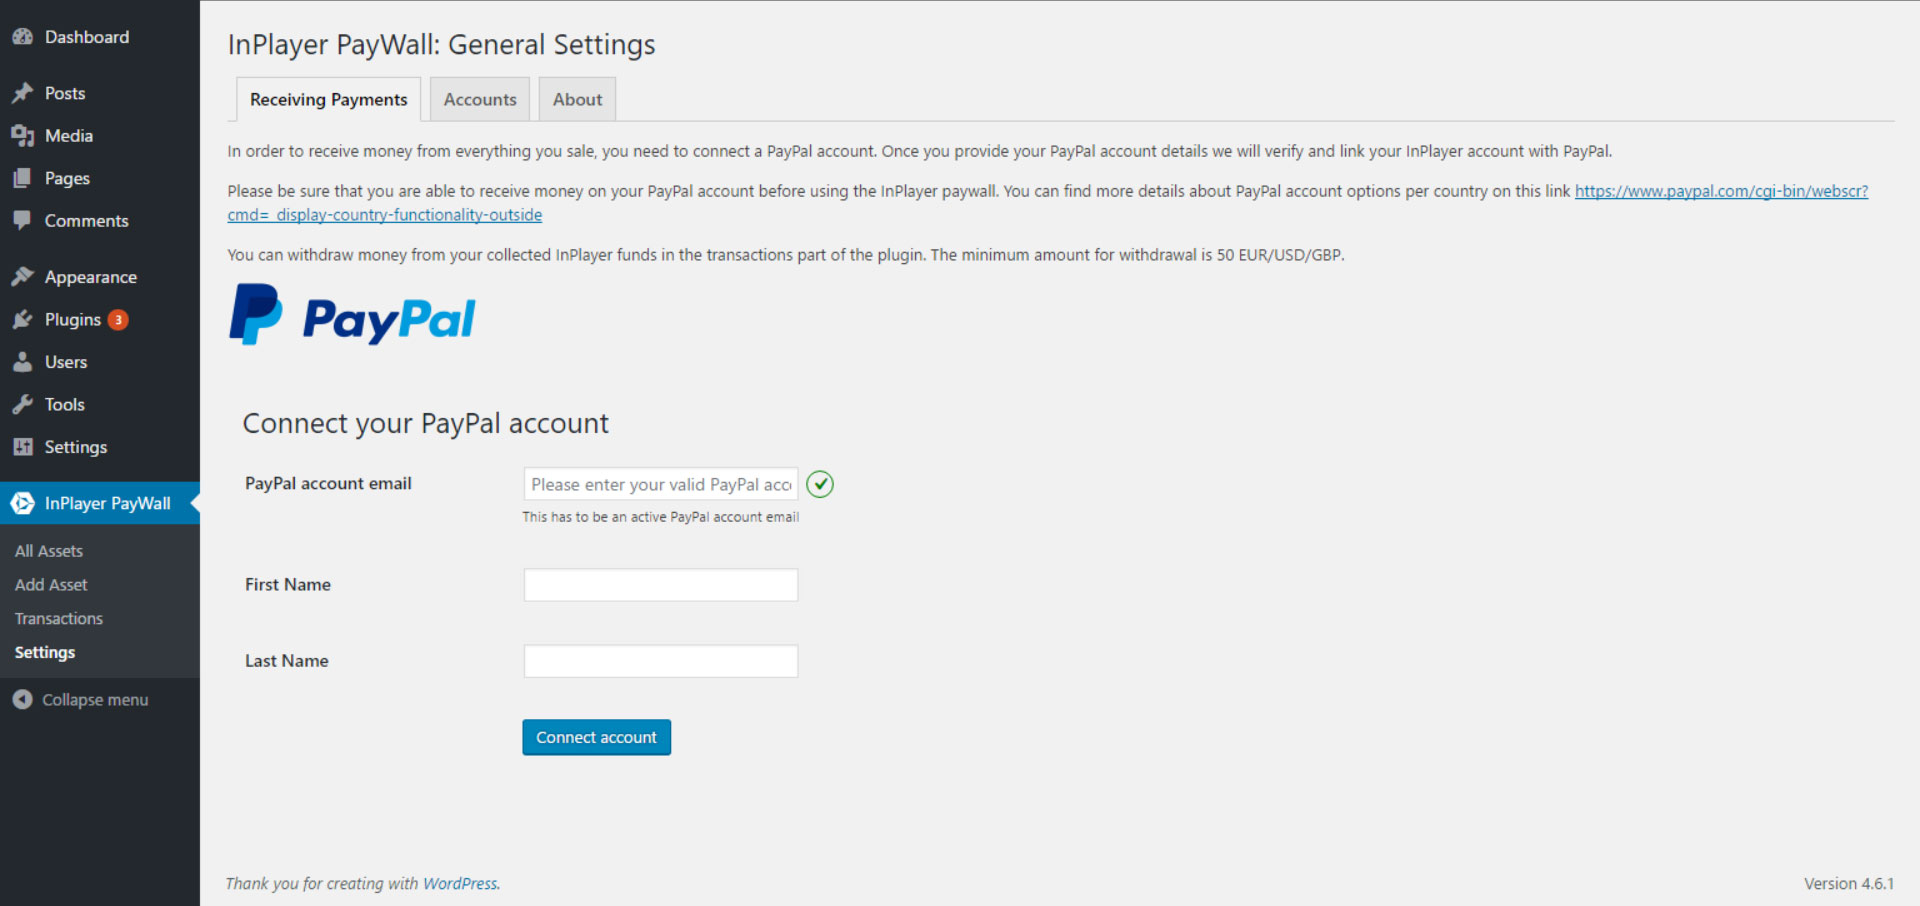The width and height of the screenshot is (1920, 906).
Task: Click the green email validation checkmark
Action: [x=820, y=484]
